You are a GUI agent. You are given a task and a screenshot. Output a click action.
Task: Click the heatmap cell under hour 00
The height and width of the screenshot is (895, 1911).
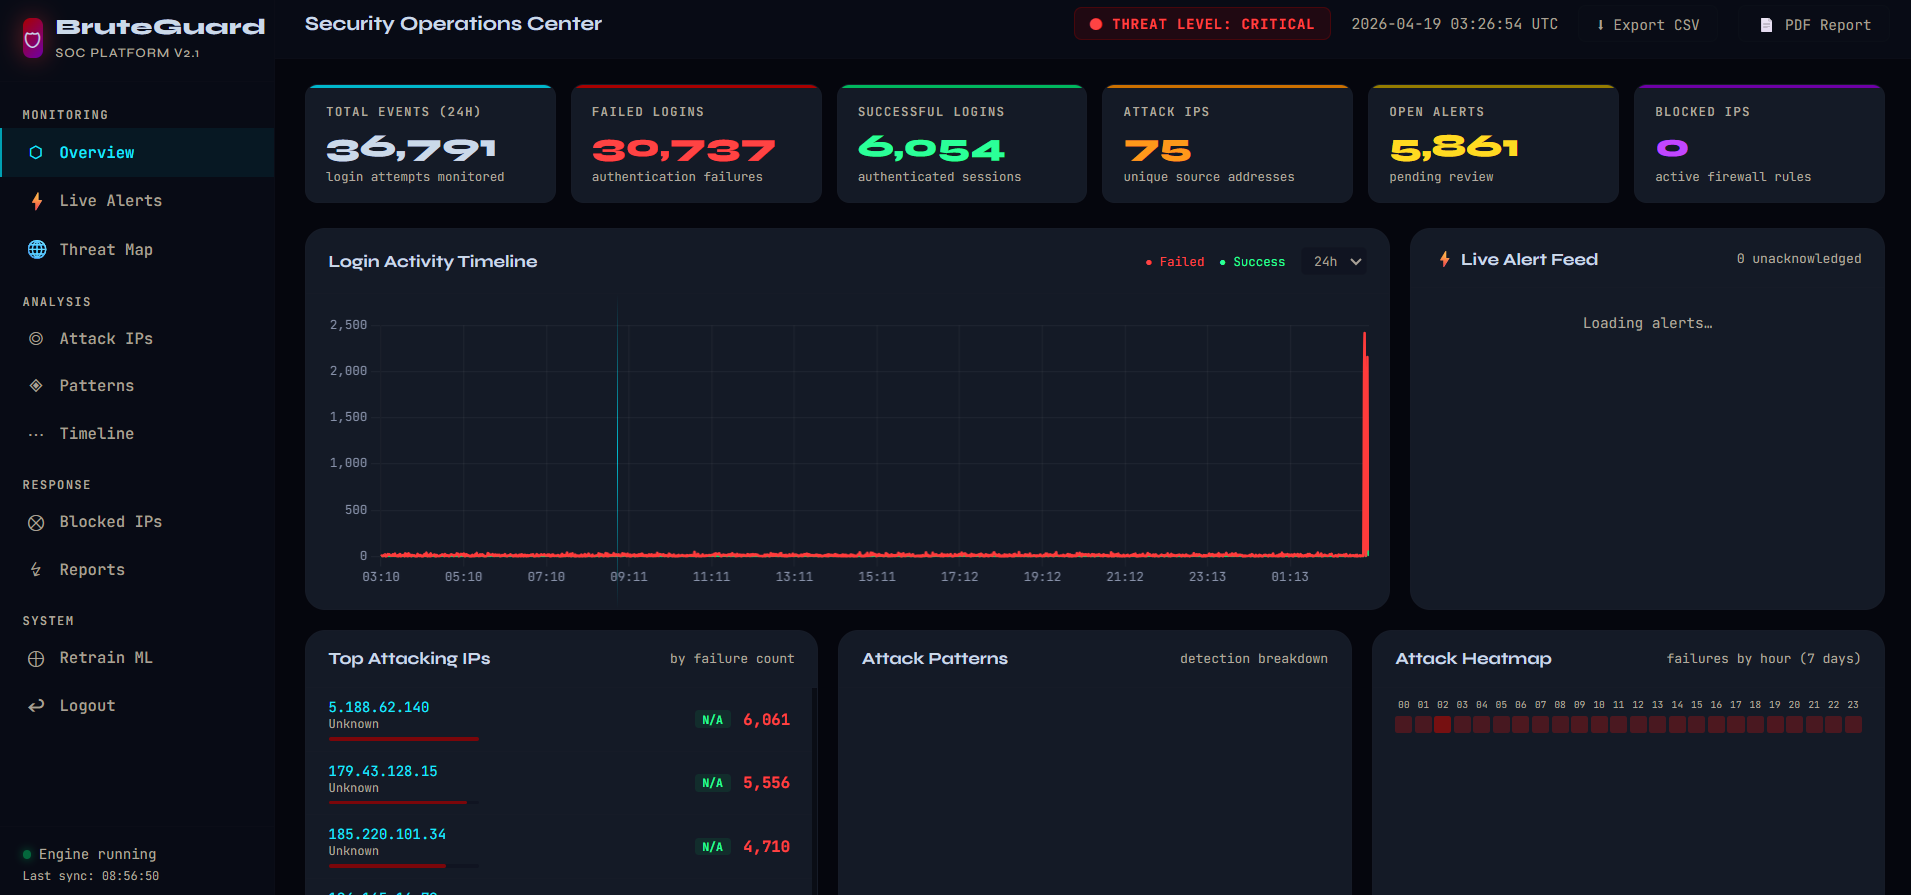click(1404, 725)
